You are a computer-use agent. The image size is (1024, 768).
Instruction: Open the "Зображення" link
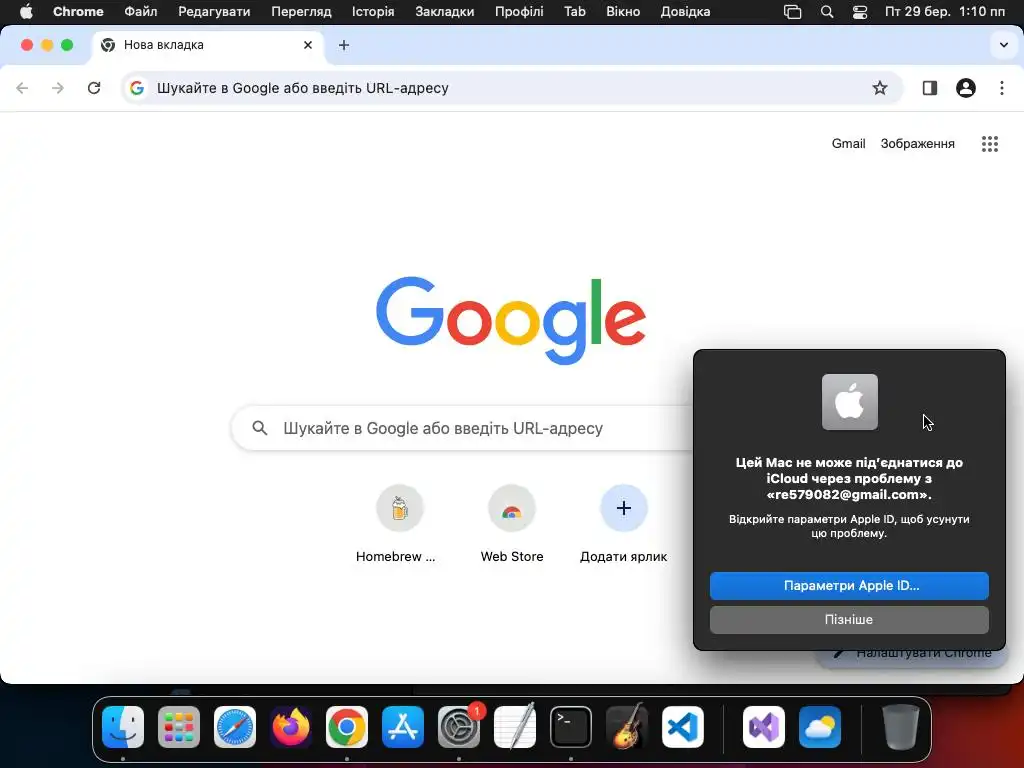click(918, 144)
